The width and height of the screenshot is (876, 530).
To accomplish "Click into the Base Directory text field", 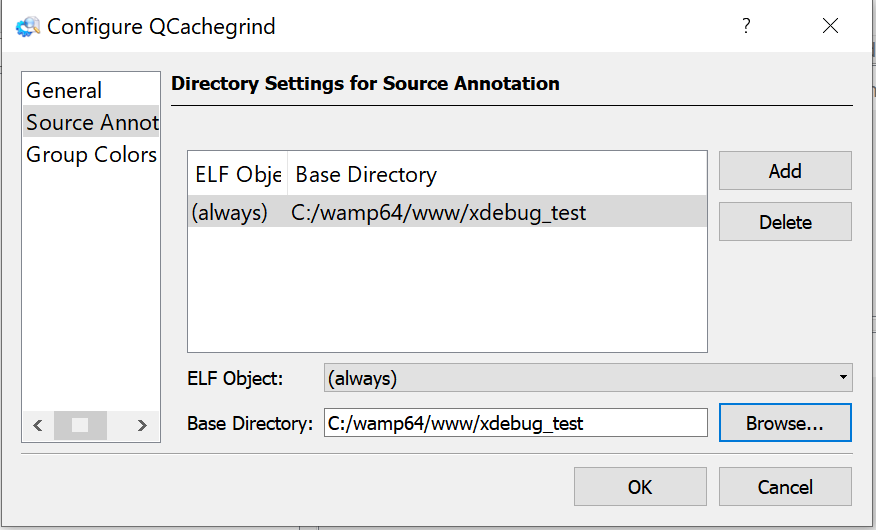I will click(515, 423).
